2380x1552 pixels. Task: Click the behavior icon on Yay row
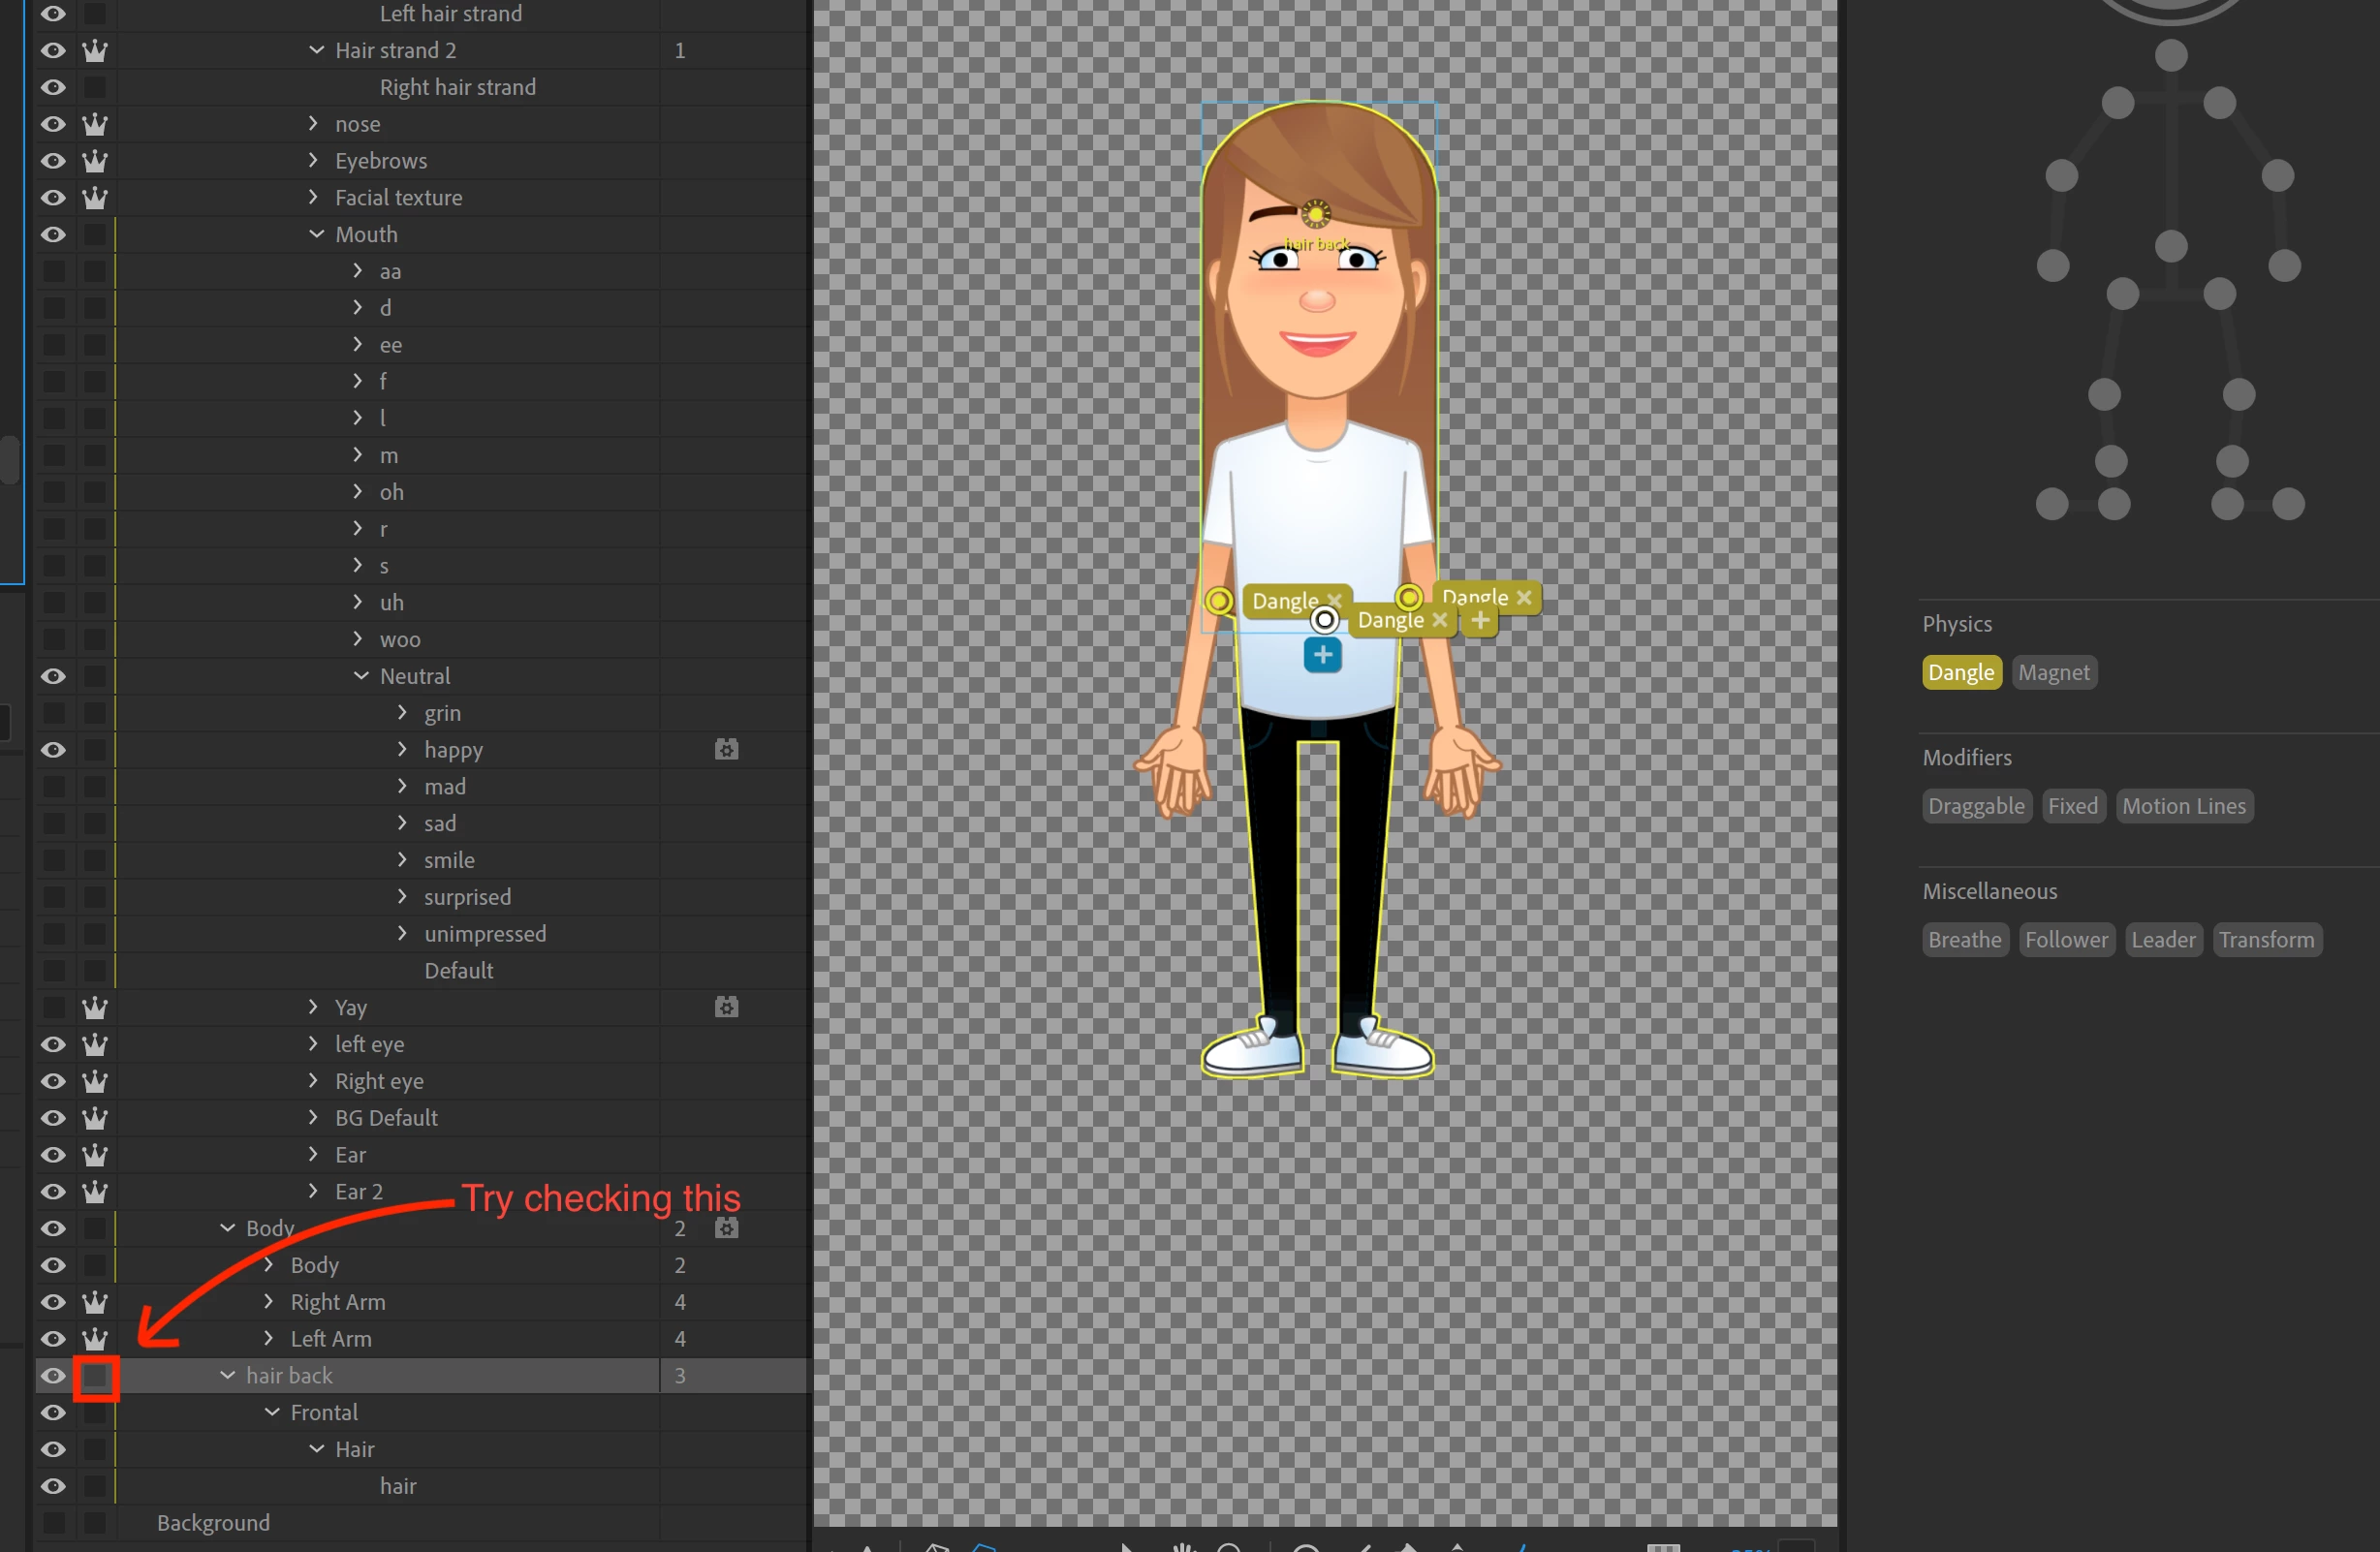pyautogui.click(x=727, y=1007)
